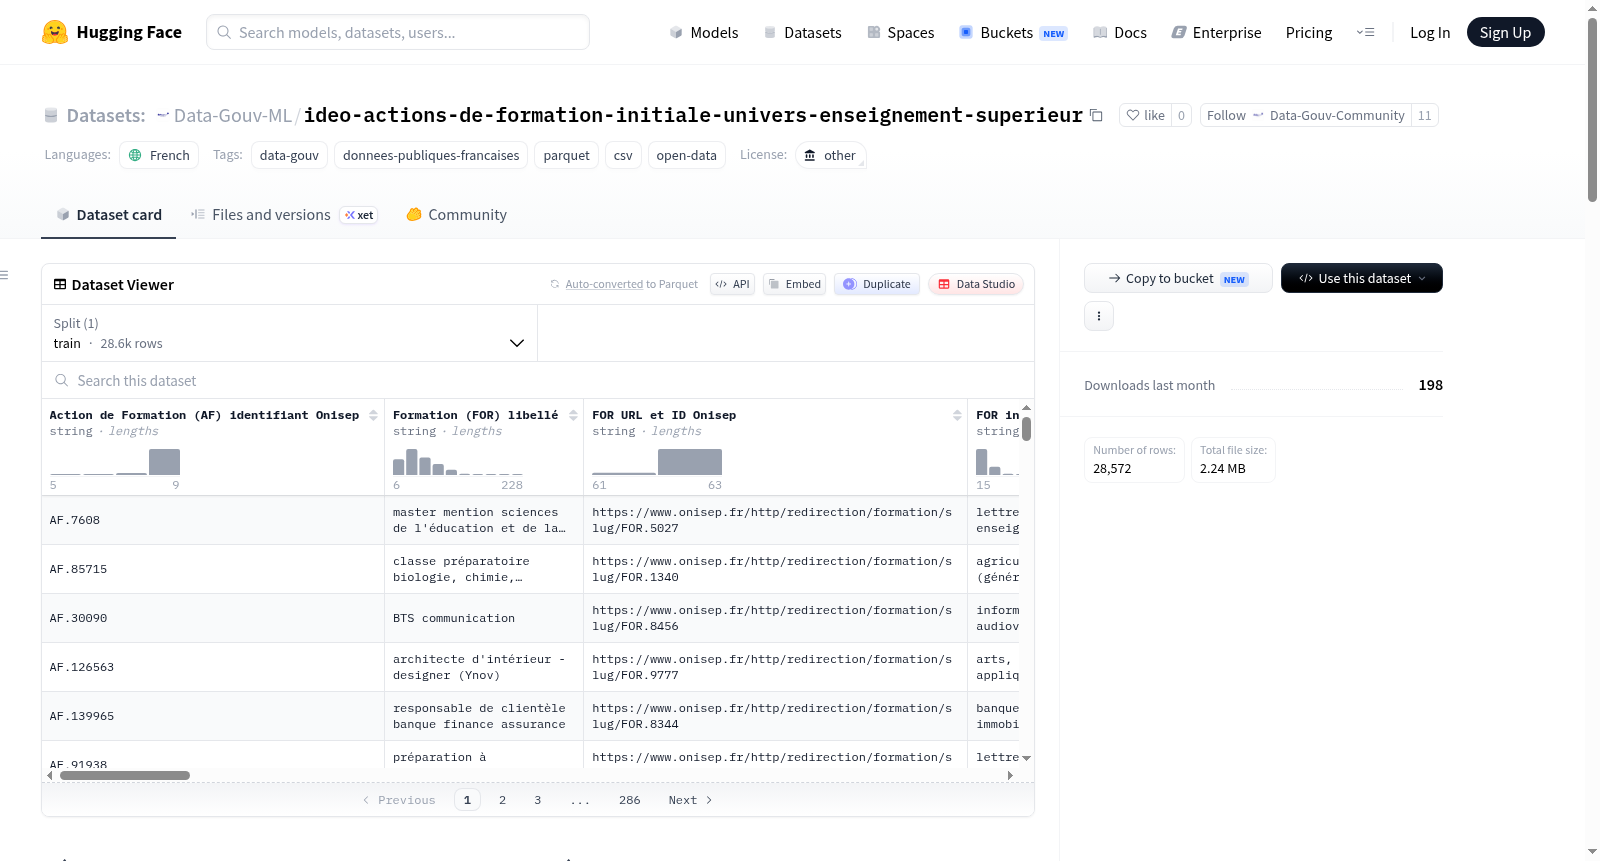This screenshot has width=1600, height=861.
Task: Sort FOR URL et ID Onisep column
Action: point(957,415)
